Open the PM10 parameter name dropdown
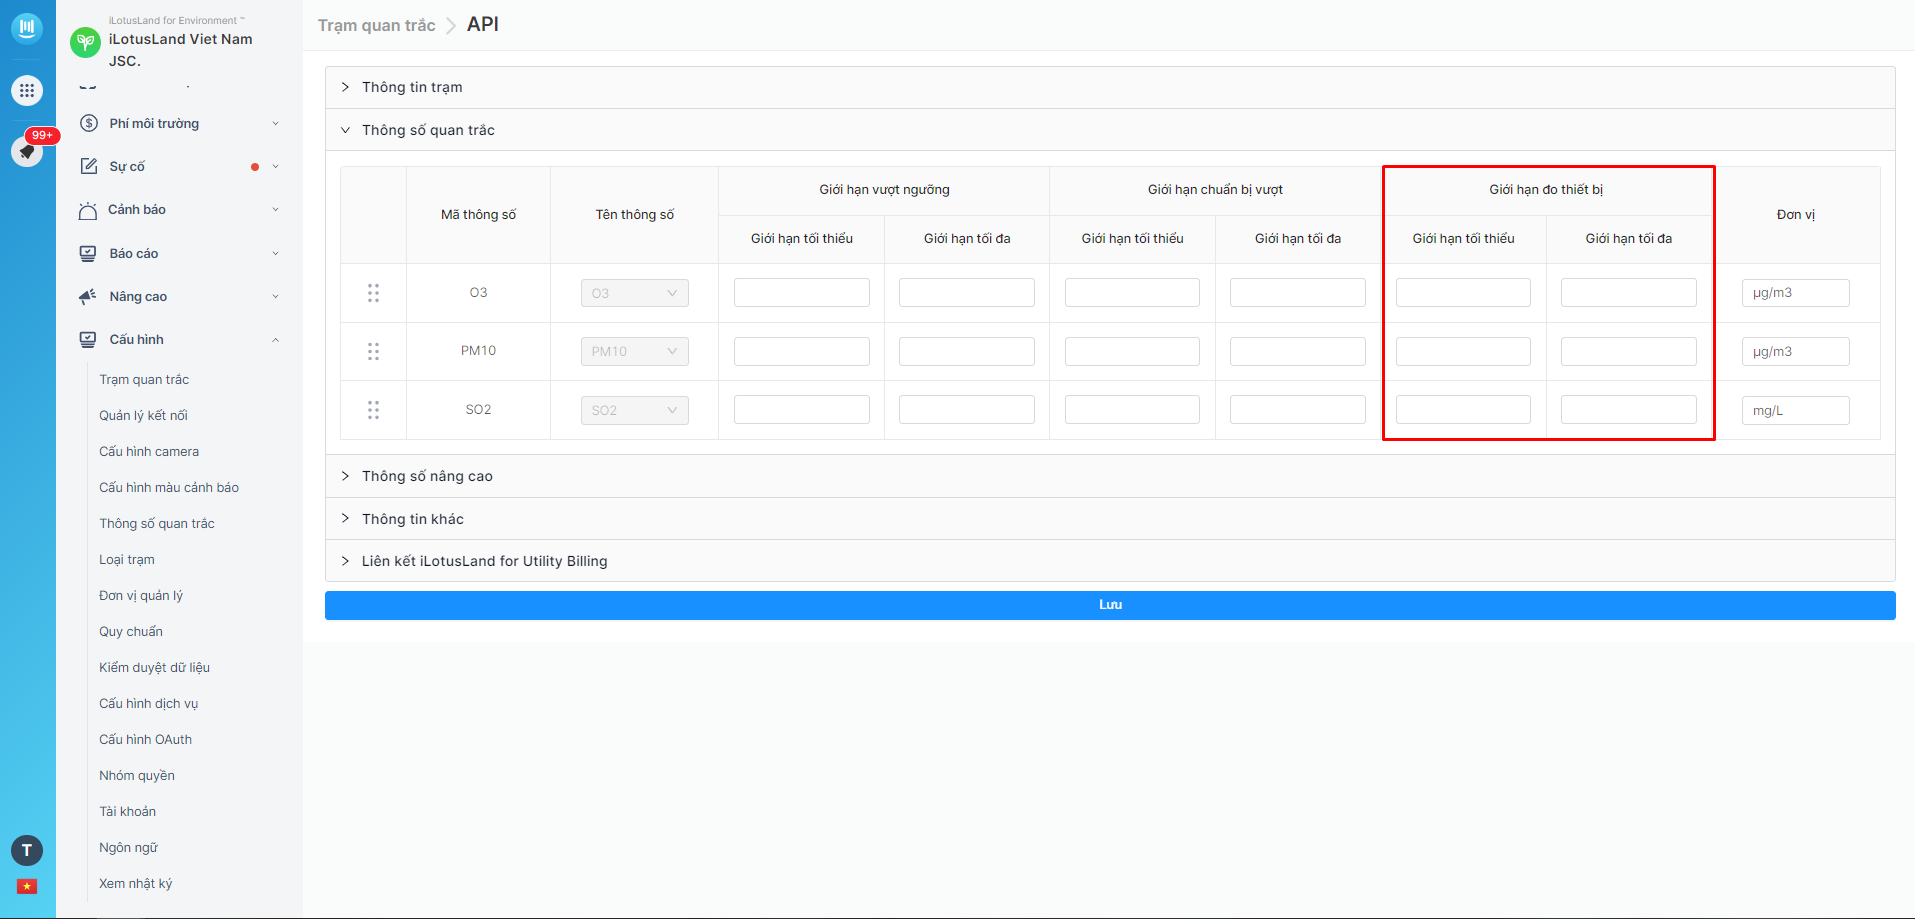Viewport: 1915px width, 919px height. (635, 351)
